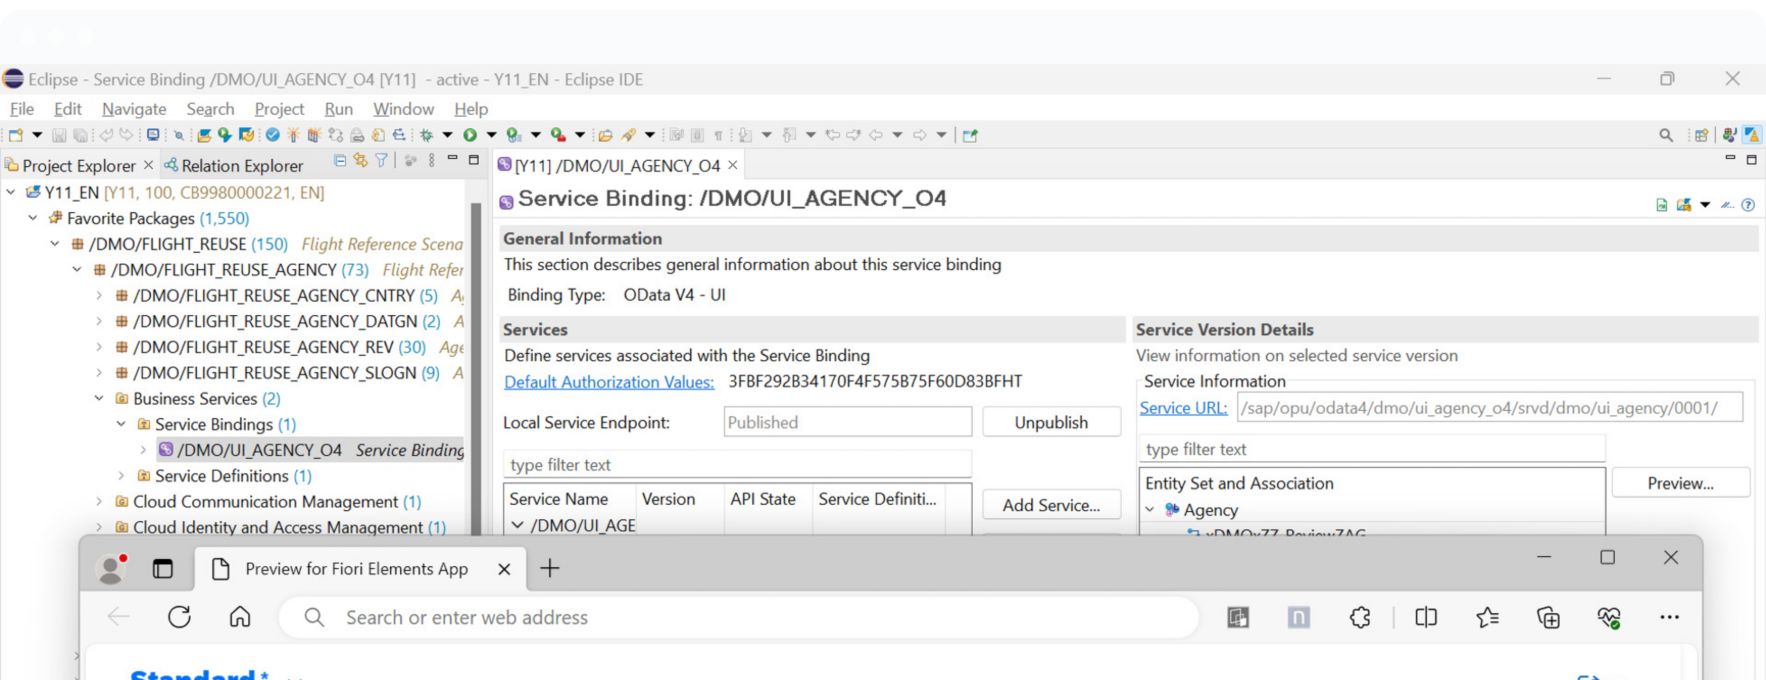Toggle the browser vertical tabs panel
The image size is (1766, 680).
pos(162,569)
